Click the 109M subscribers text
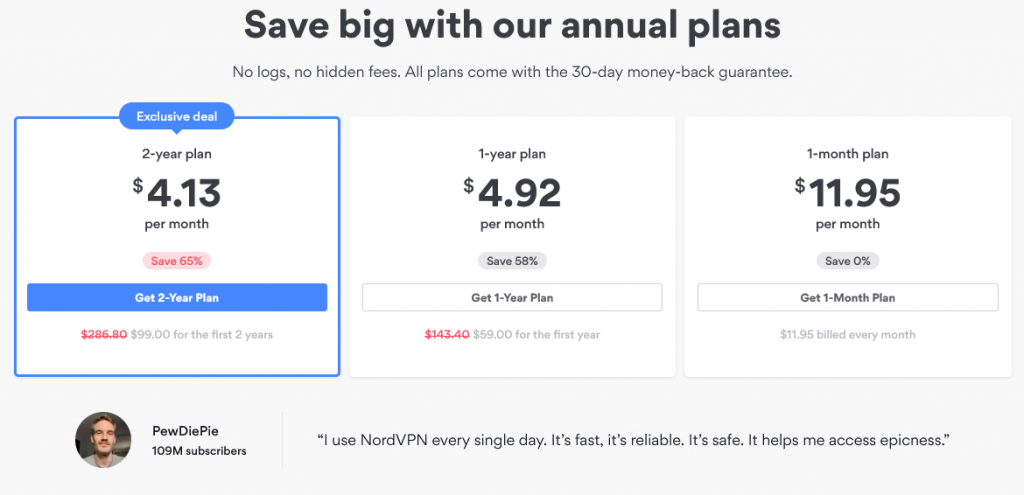 coord(199,451)
